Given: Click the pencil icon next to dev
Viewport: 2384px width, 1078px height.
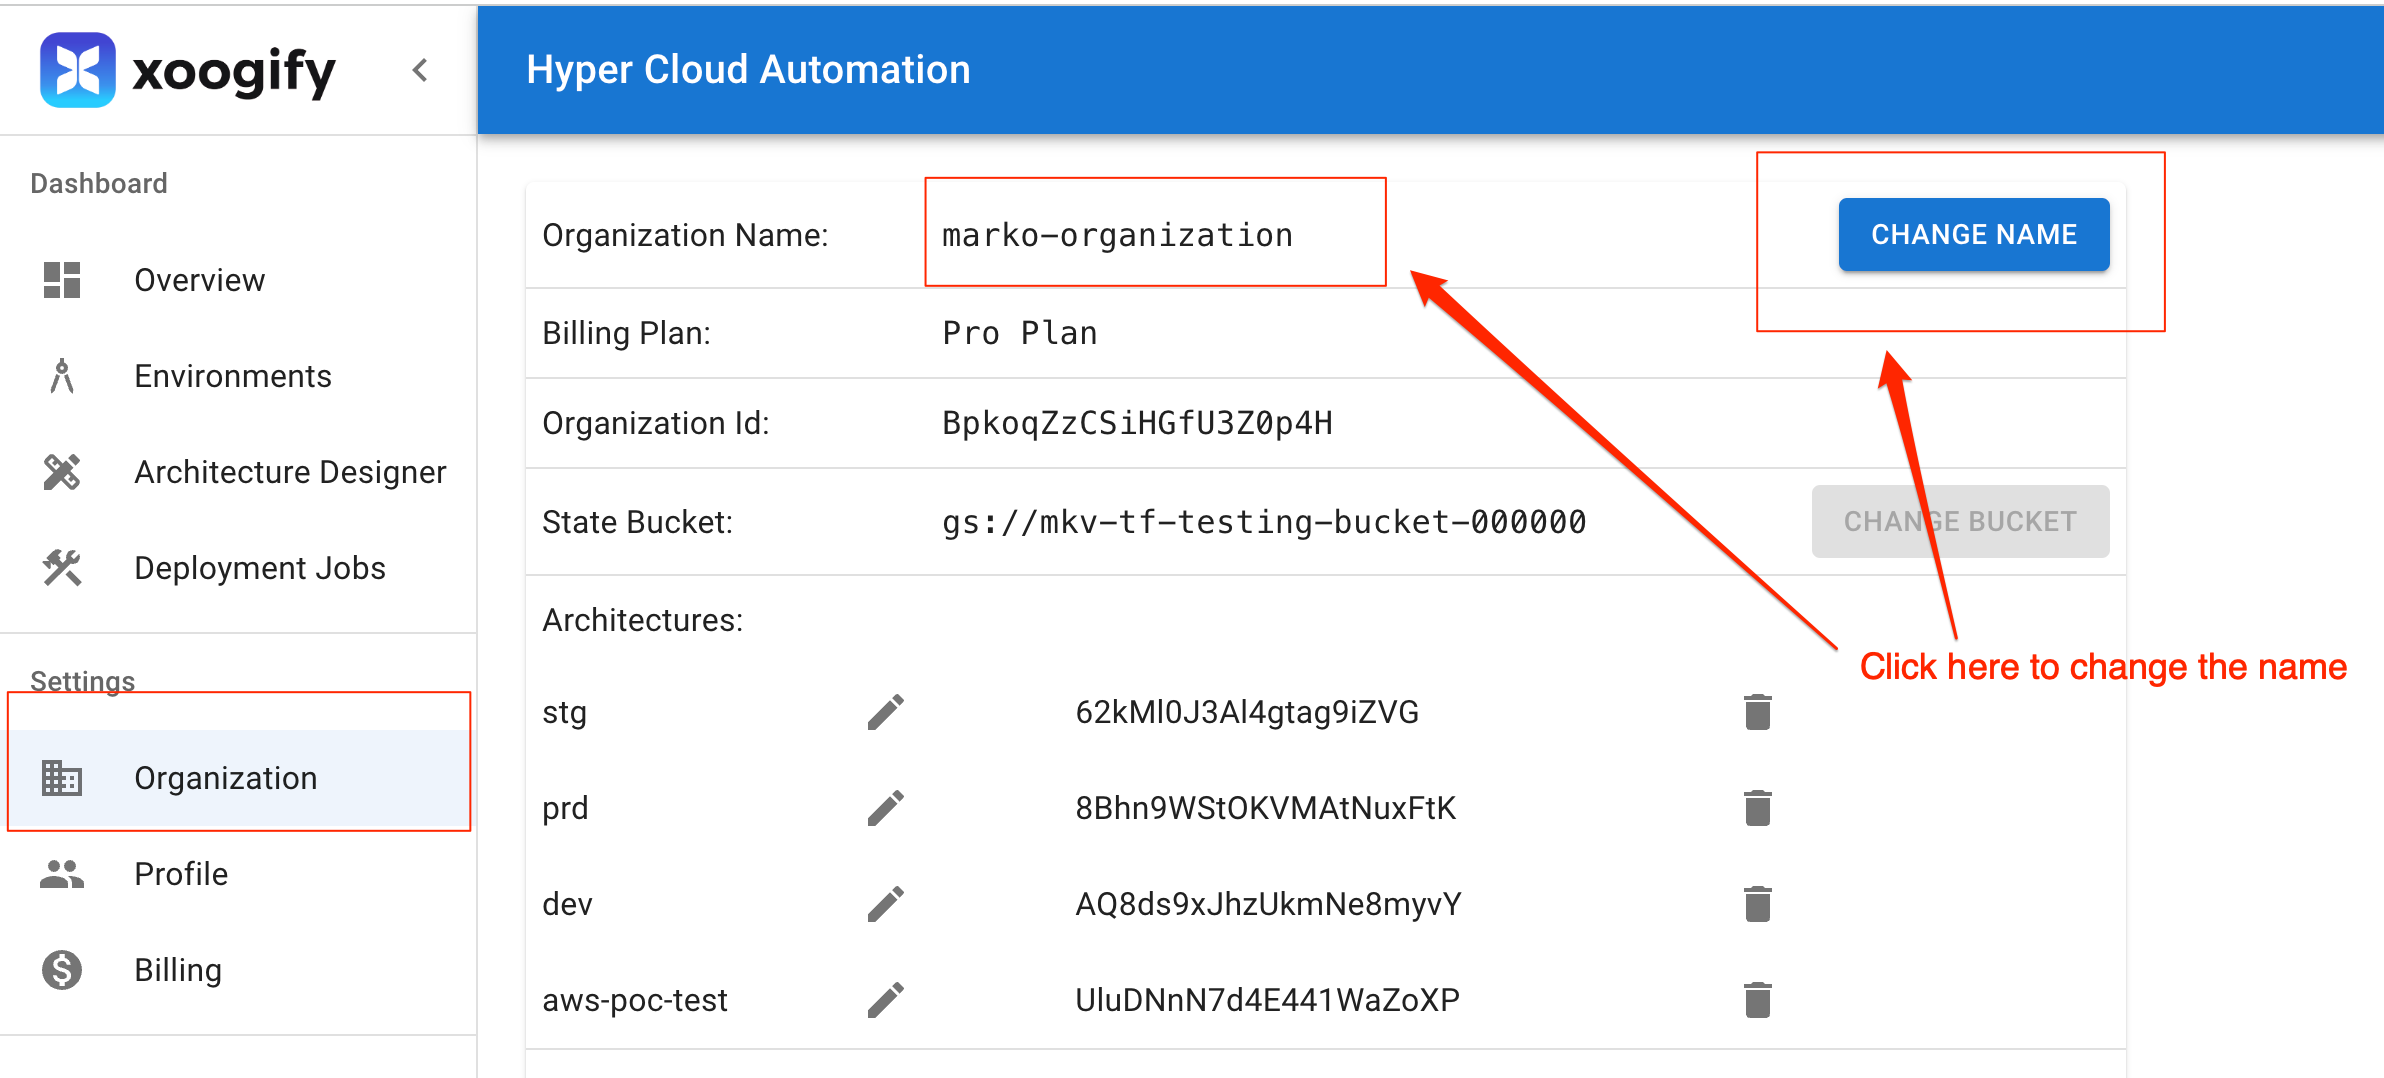Looking at the screenshot, I should (x=885, y=904).
